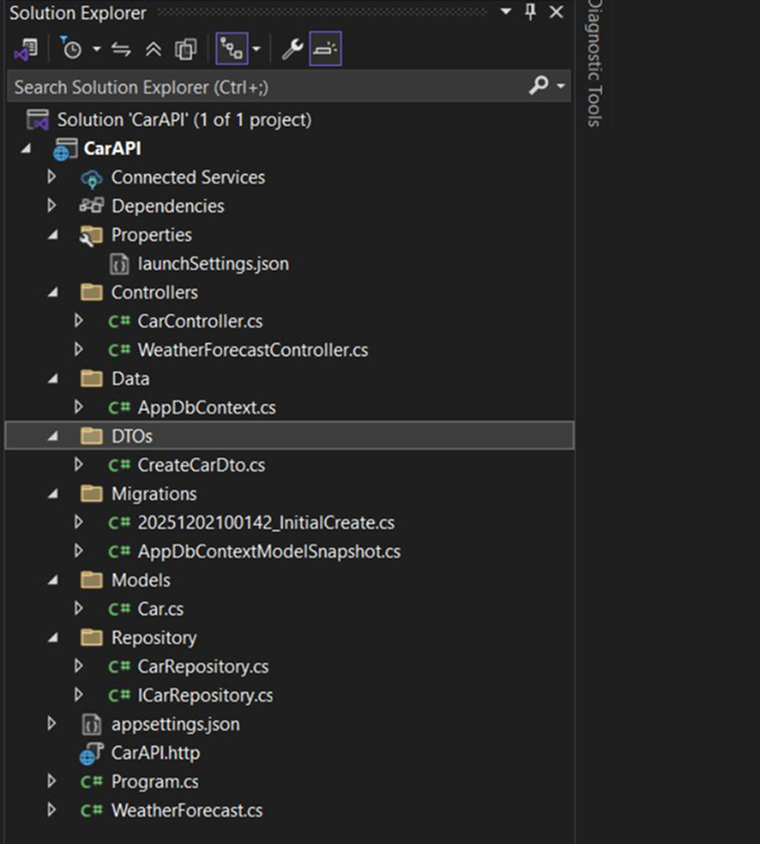Open Properties wrench icon in toolbar
760x844 pixels.
tap(292, 49)
